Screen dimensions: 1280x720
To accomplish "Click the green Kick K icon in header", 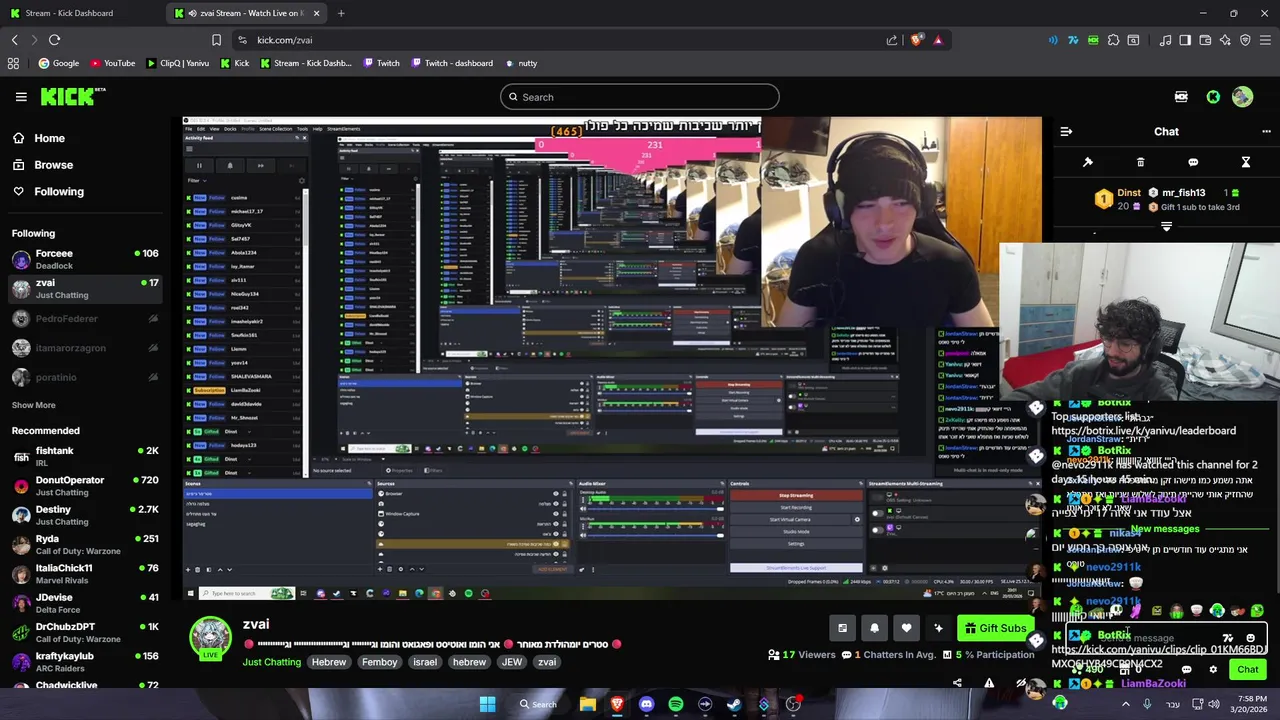I will 1213,97.
